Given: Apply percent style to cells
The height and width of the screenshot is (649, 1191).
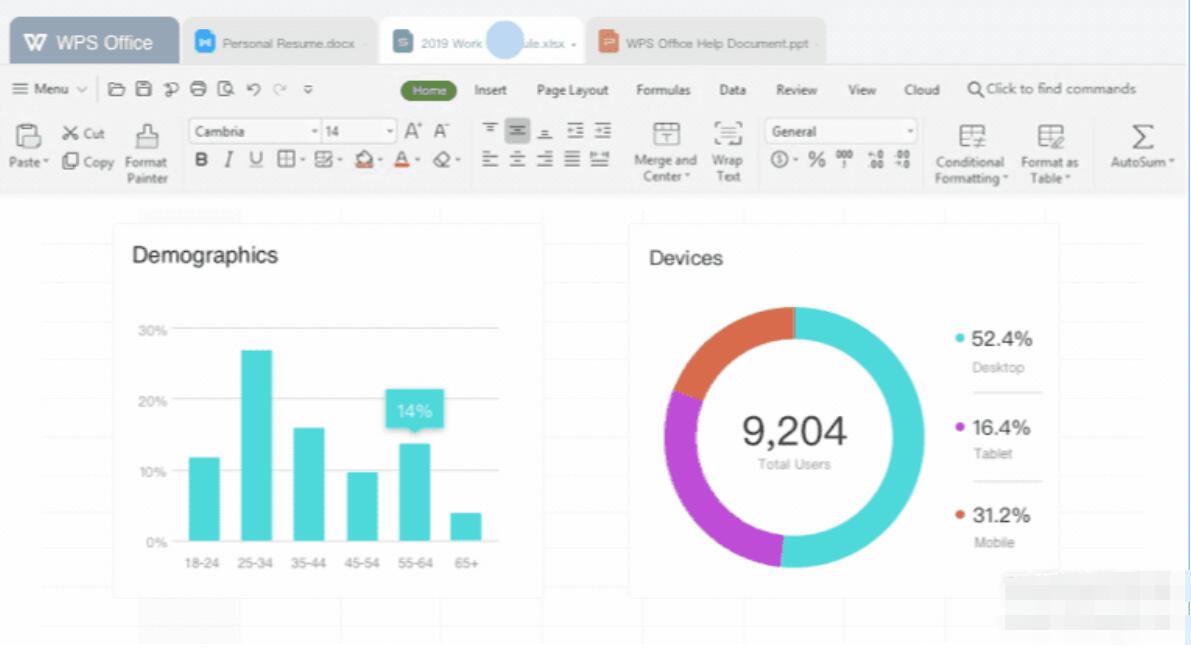Looking at the screenshot, I should tap(817, 160).
